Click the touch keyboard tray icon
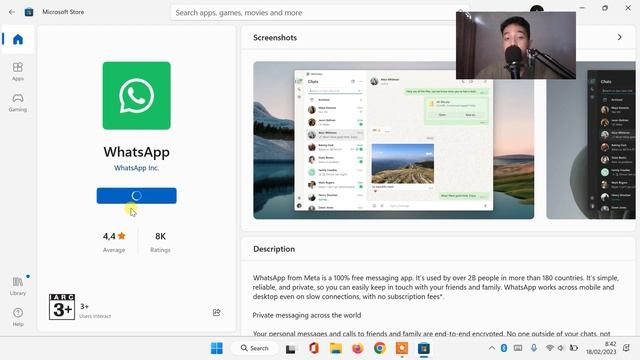 point(518,348)
